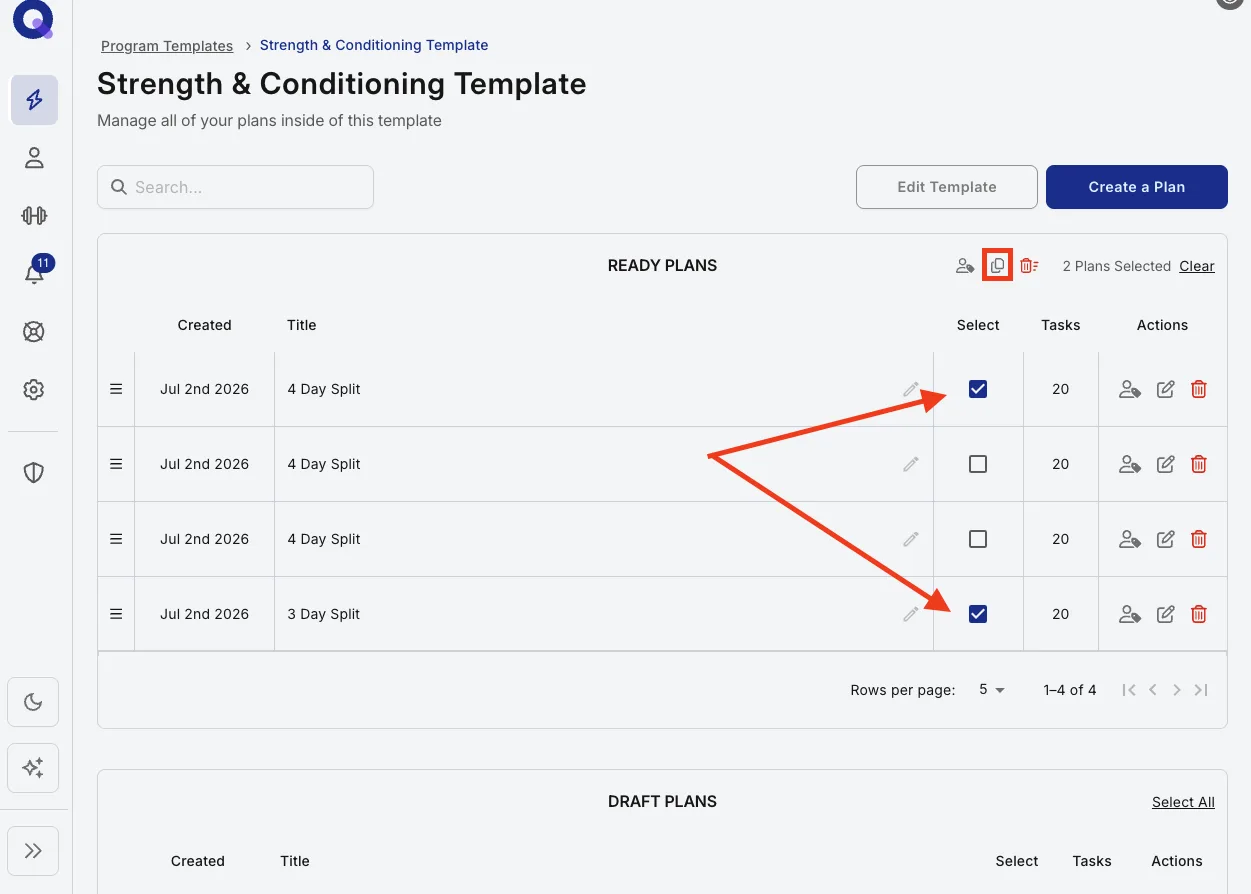
Task: Open the dumbbell exercises section
Action: (34, 216)
